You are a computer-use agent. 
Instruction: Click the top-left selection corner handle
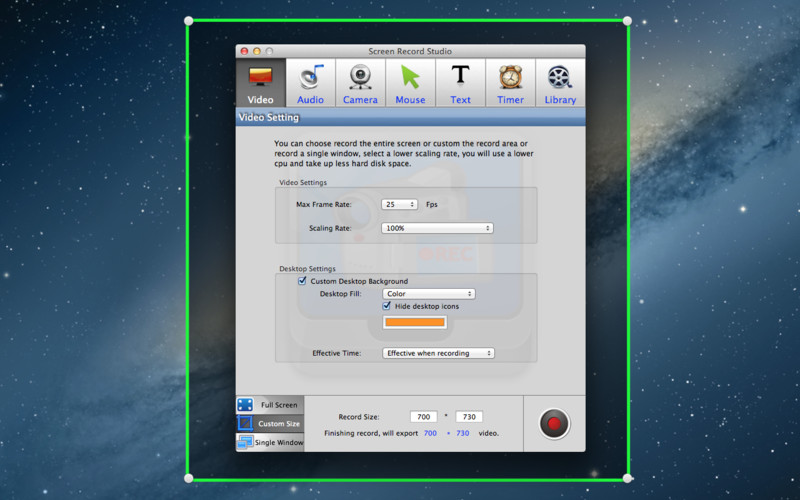pyautogui.click(x=188, y=21)
